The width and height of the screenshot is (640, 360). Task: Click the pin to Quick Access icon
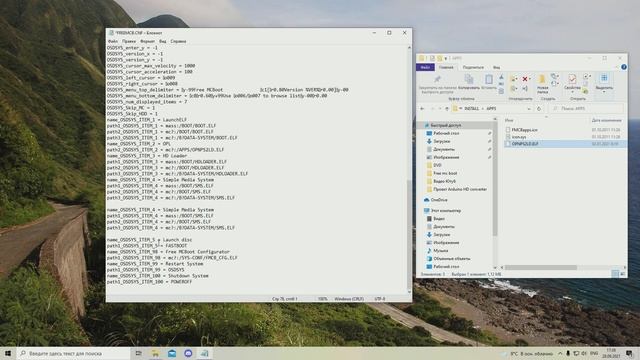pyautogui.click(x=437, y=79)
